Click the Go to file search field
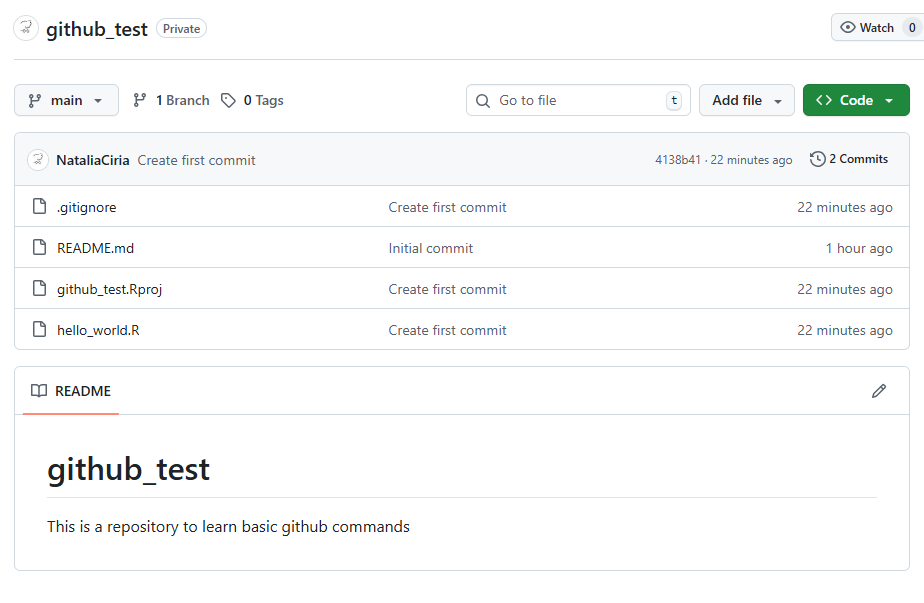Viewport: 924px width, 603px height. tap(578, 100)
